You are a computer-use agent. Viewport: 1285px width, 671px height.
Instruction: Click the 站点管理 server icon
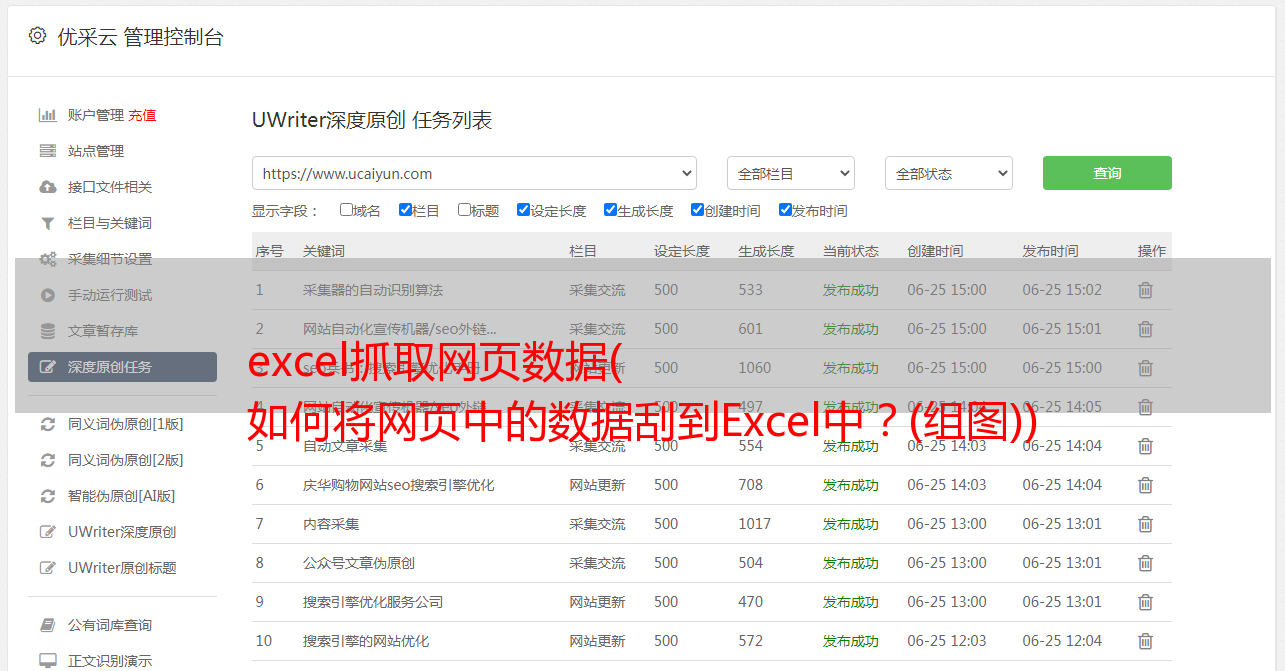(x=47, y=151)
